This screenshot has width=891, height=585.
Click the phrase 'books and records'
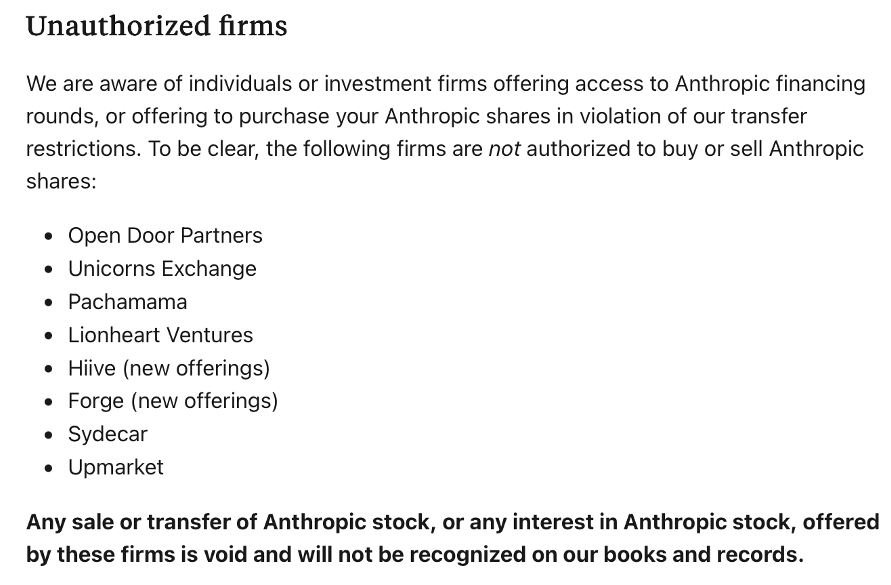(x=700, y=554)
